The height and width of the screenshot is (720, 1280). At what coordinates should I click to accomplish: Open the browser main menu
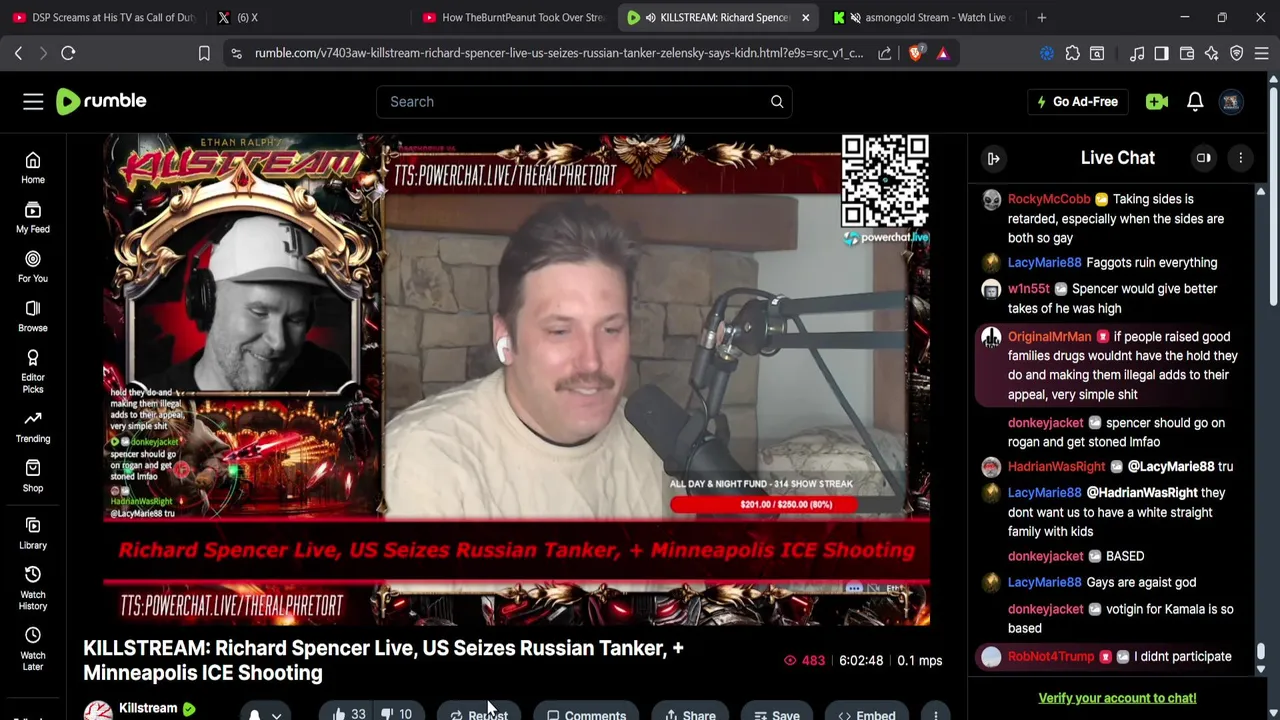[1262, 53]
